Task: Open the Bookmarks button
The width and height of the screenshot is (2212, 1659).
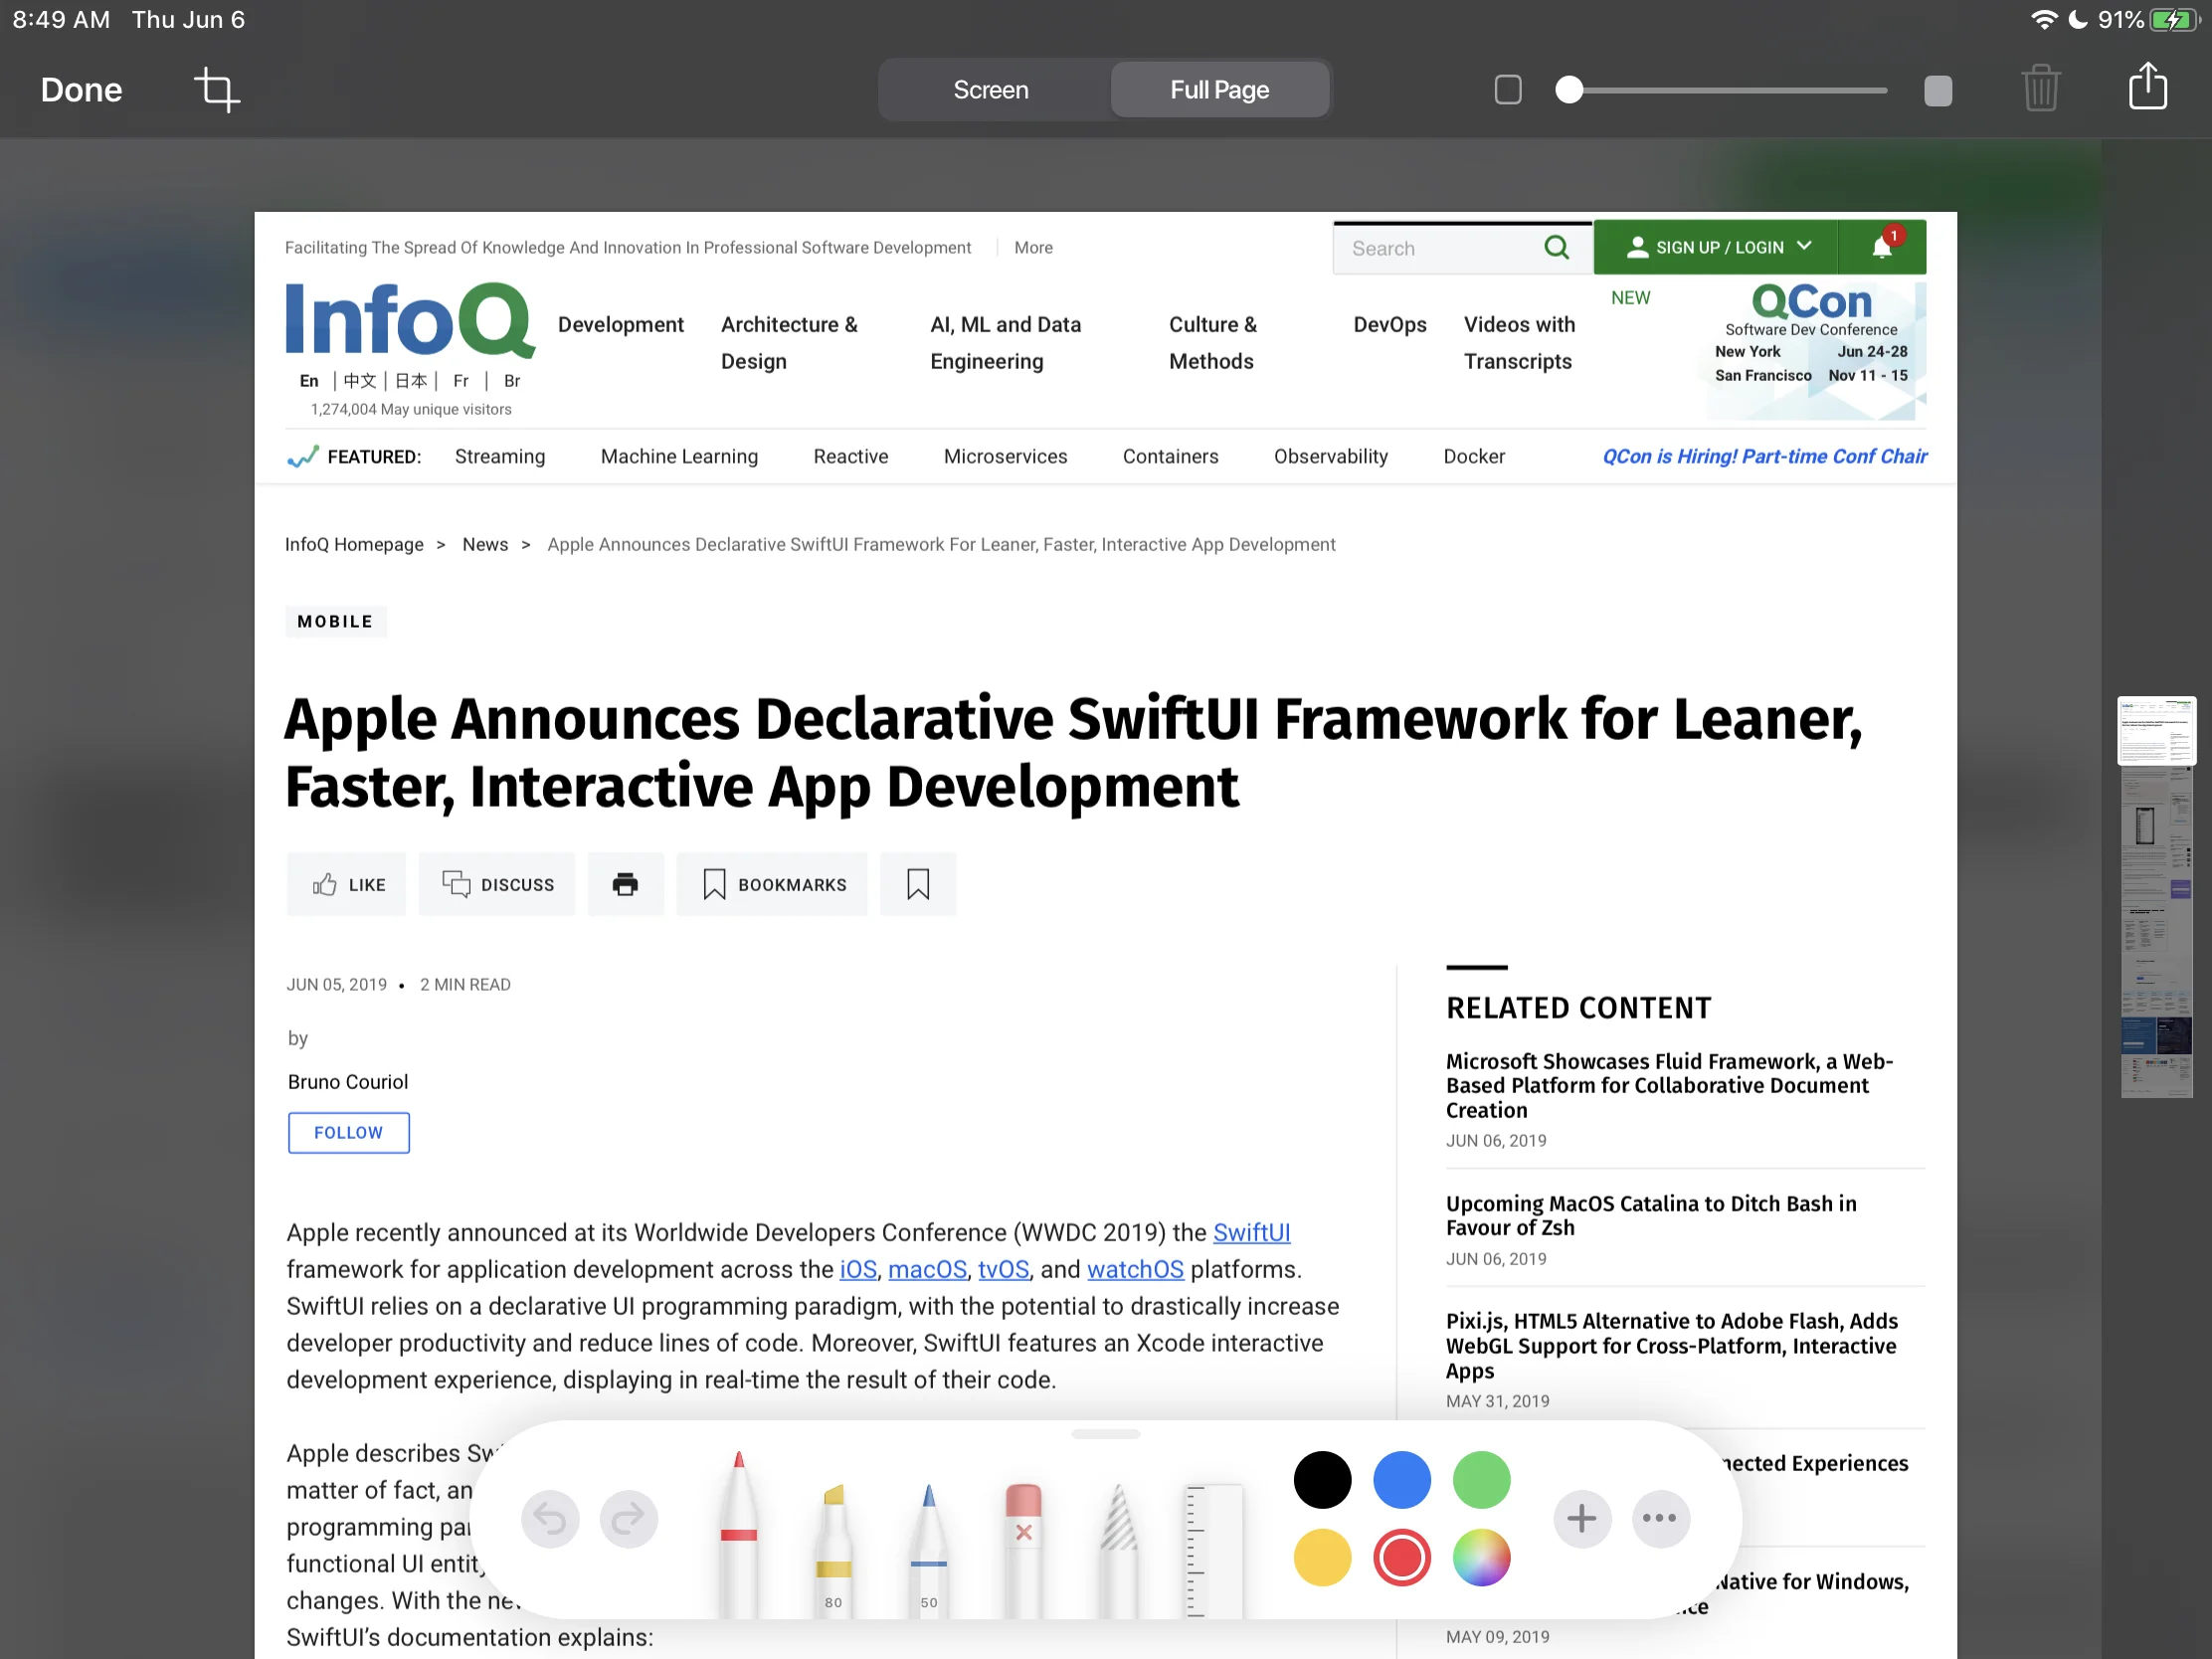Action: 772,884
